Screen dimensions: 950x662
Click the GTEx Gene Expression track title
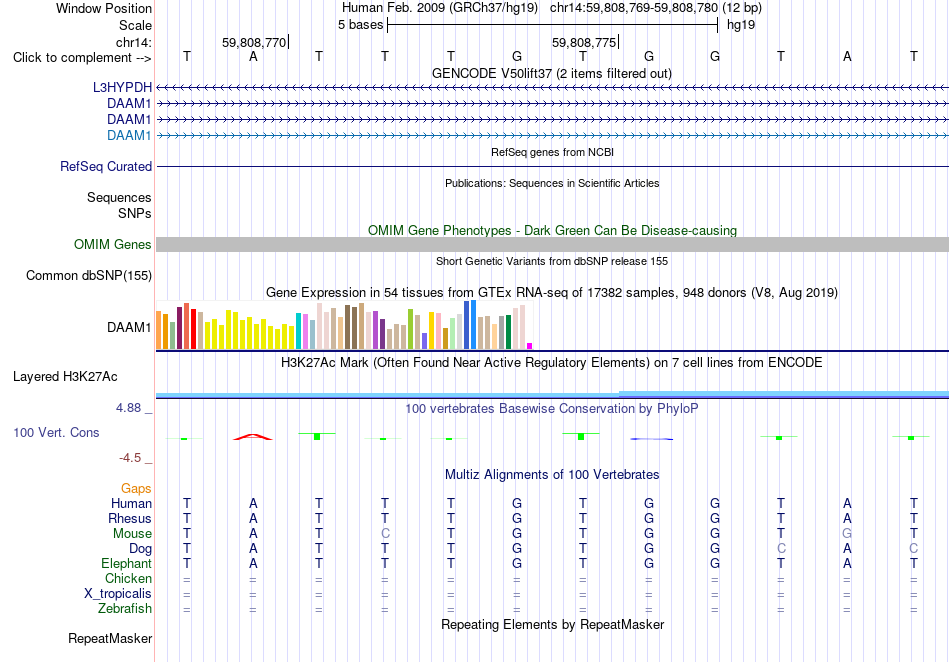click(552, 293)
